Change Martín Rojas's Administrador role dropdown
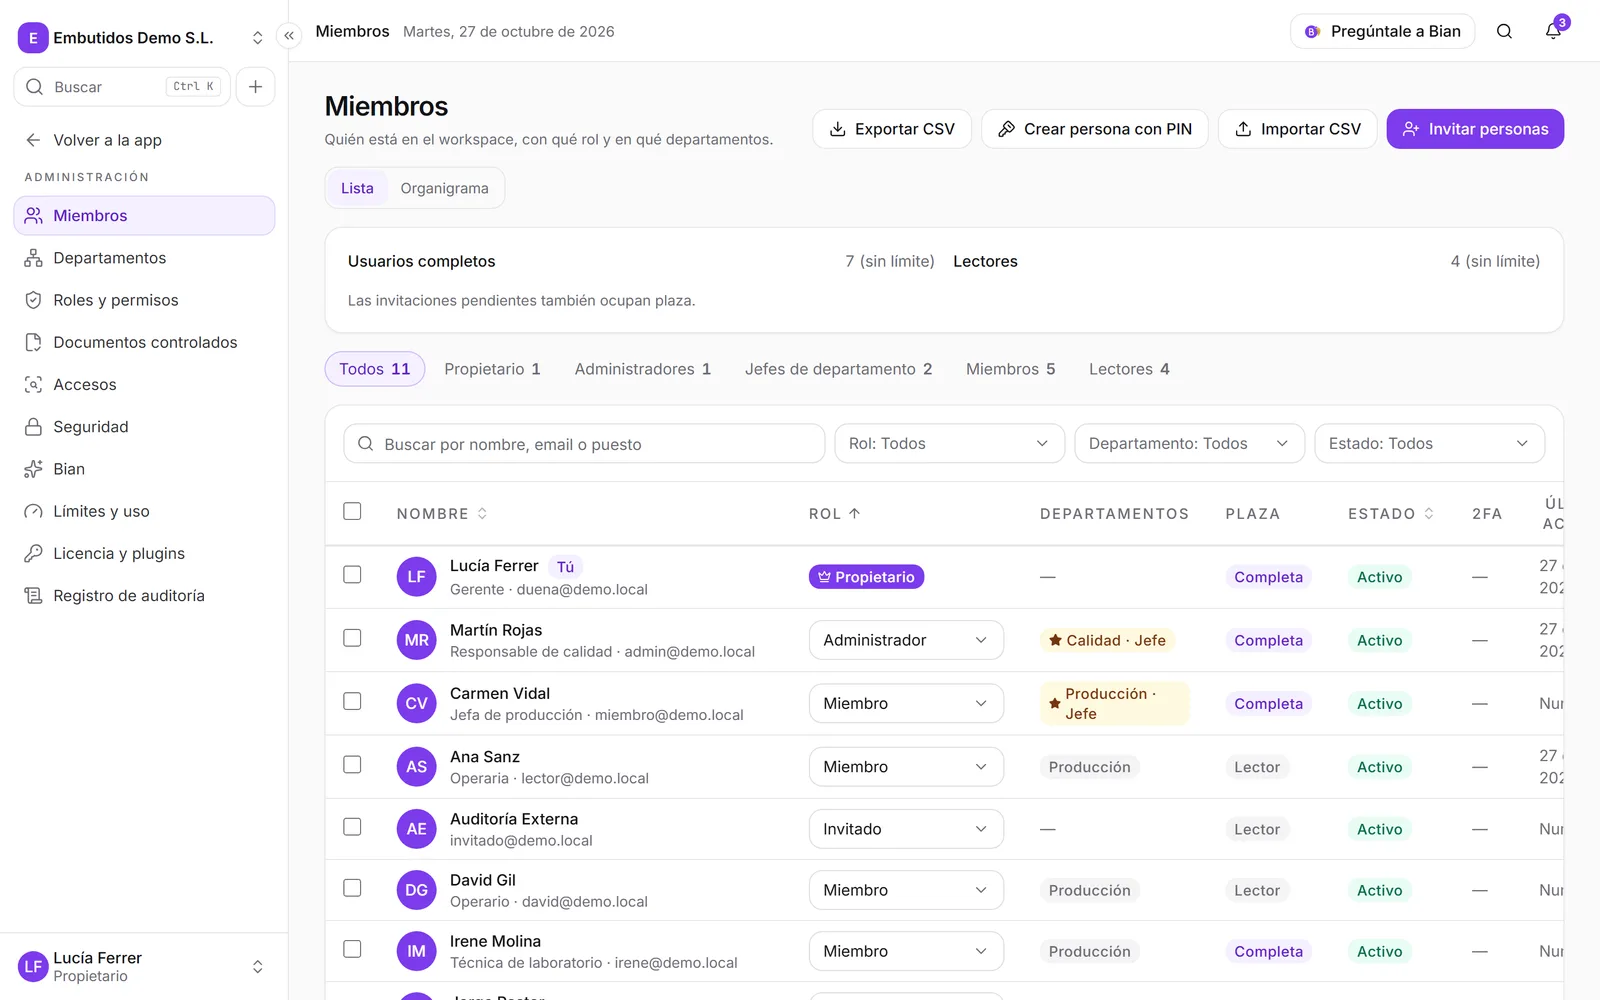This screenshot has height=1000, width=1600. pos(906,640)
